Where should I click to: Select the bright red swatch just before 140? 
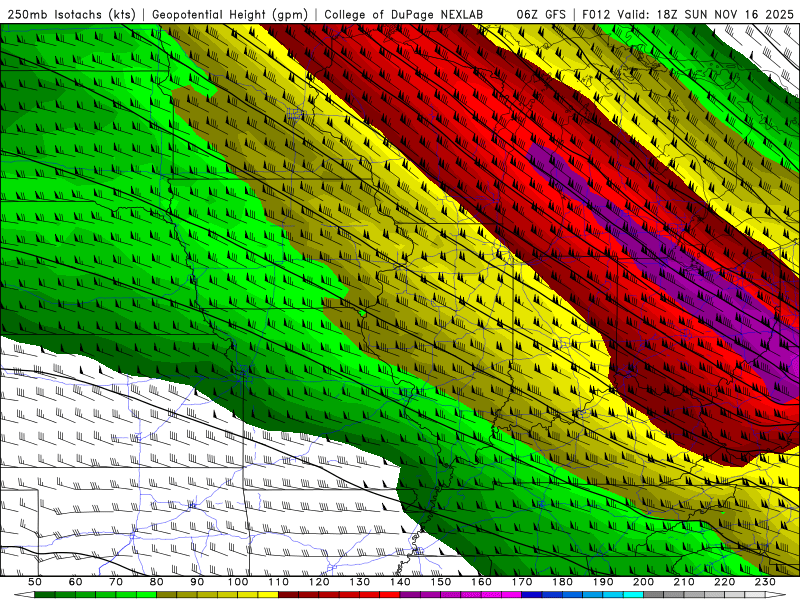390,595
